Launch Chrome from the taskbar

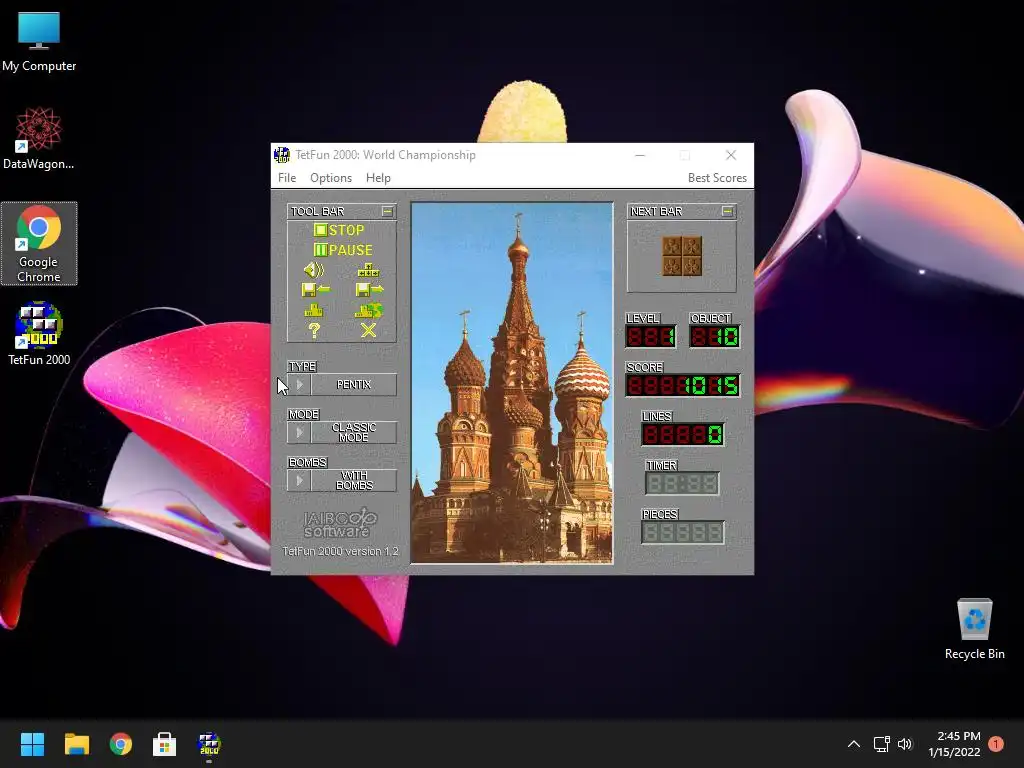[121, 744]
